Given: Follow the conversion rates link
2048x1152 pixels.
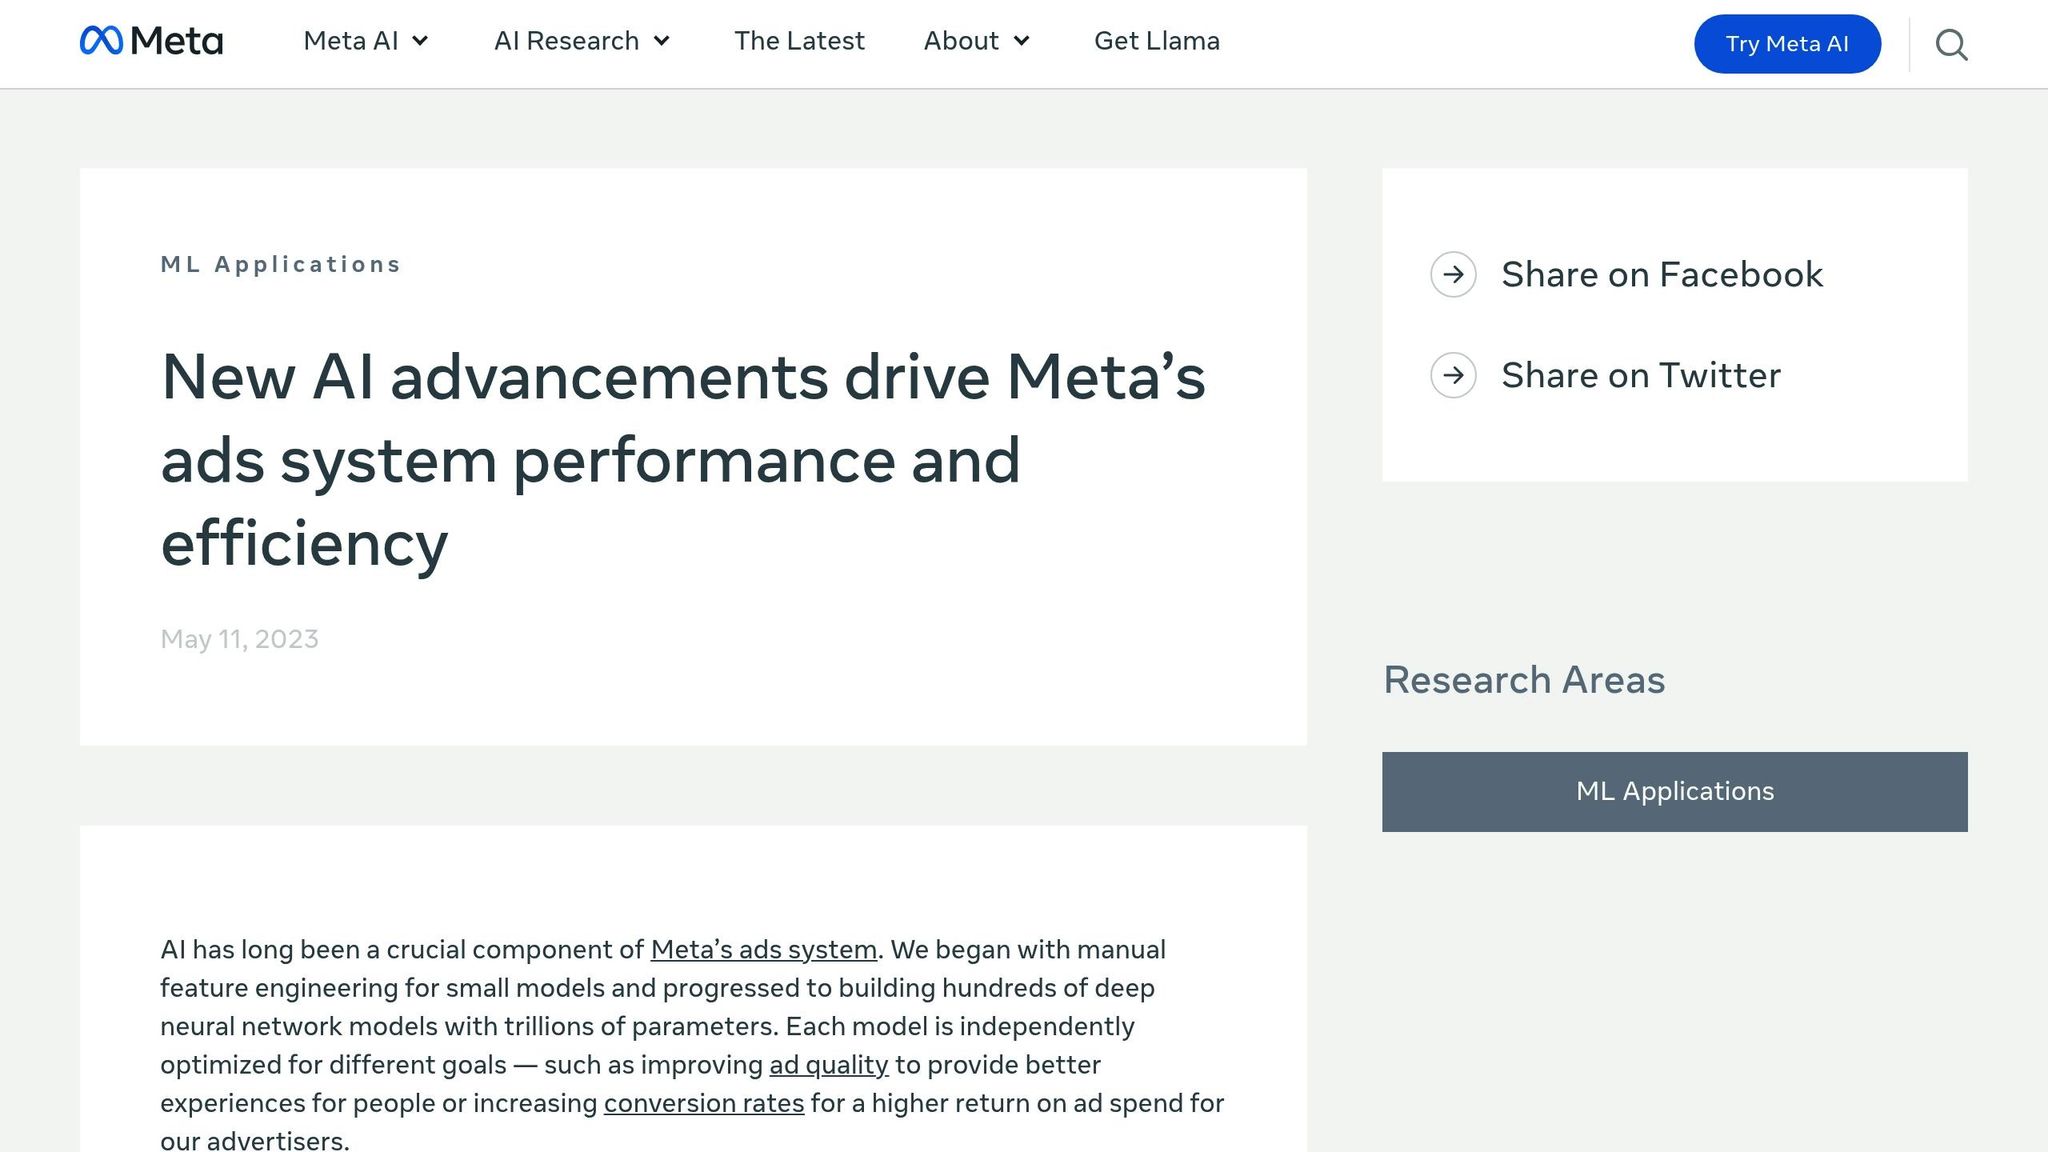Looking at the screenshot, I should click(x=703, y=1103).
